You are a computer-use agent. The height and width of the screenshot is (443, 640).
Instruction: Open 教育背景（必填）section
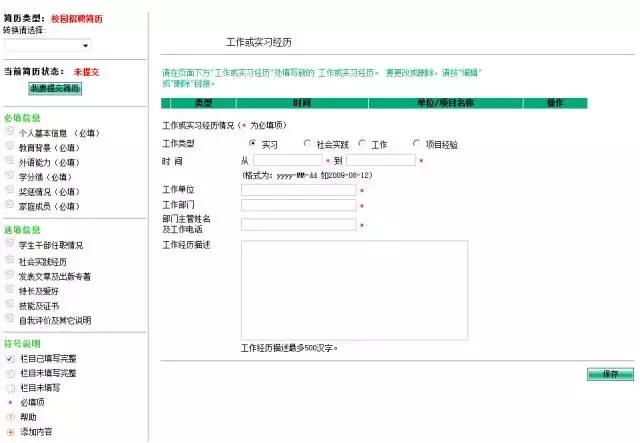point(49,148)
